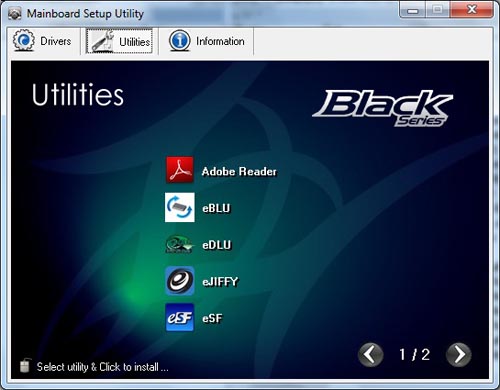Click the eDLU green lizard icon

coord(179,244)
